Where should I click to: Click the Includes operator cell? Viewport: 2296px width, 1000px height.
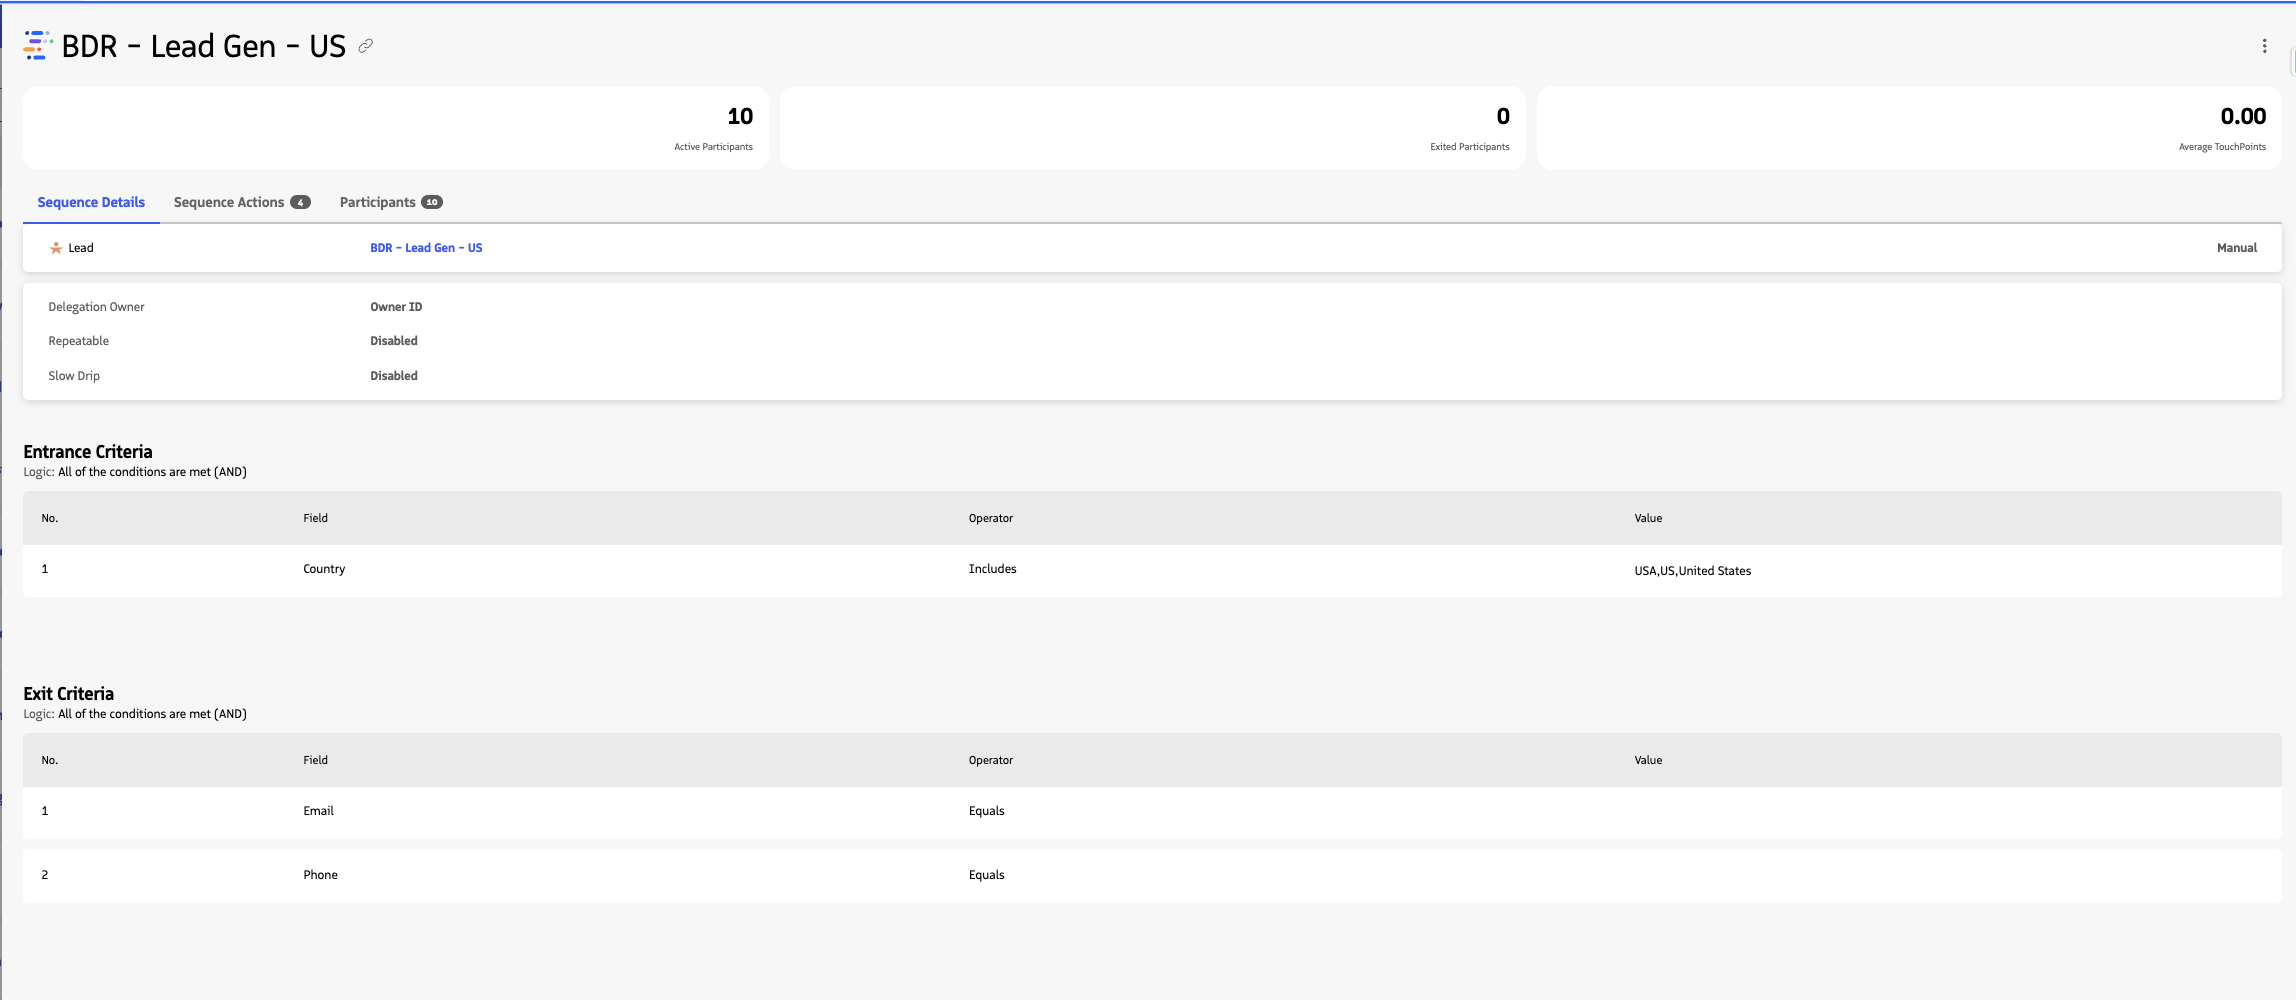point(992,569)
